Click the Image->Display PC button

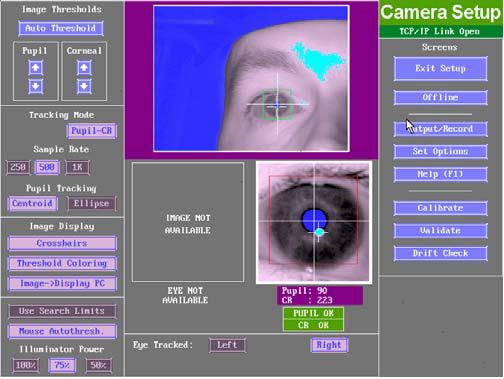[x=62, y=283]
